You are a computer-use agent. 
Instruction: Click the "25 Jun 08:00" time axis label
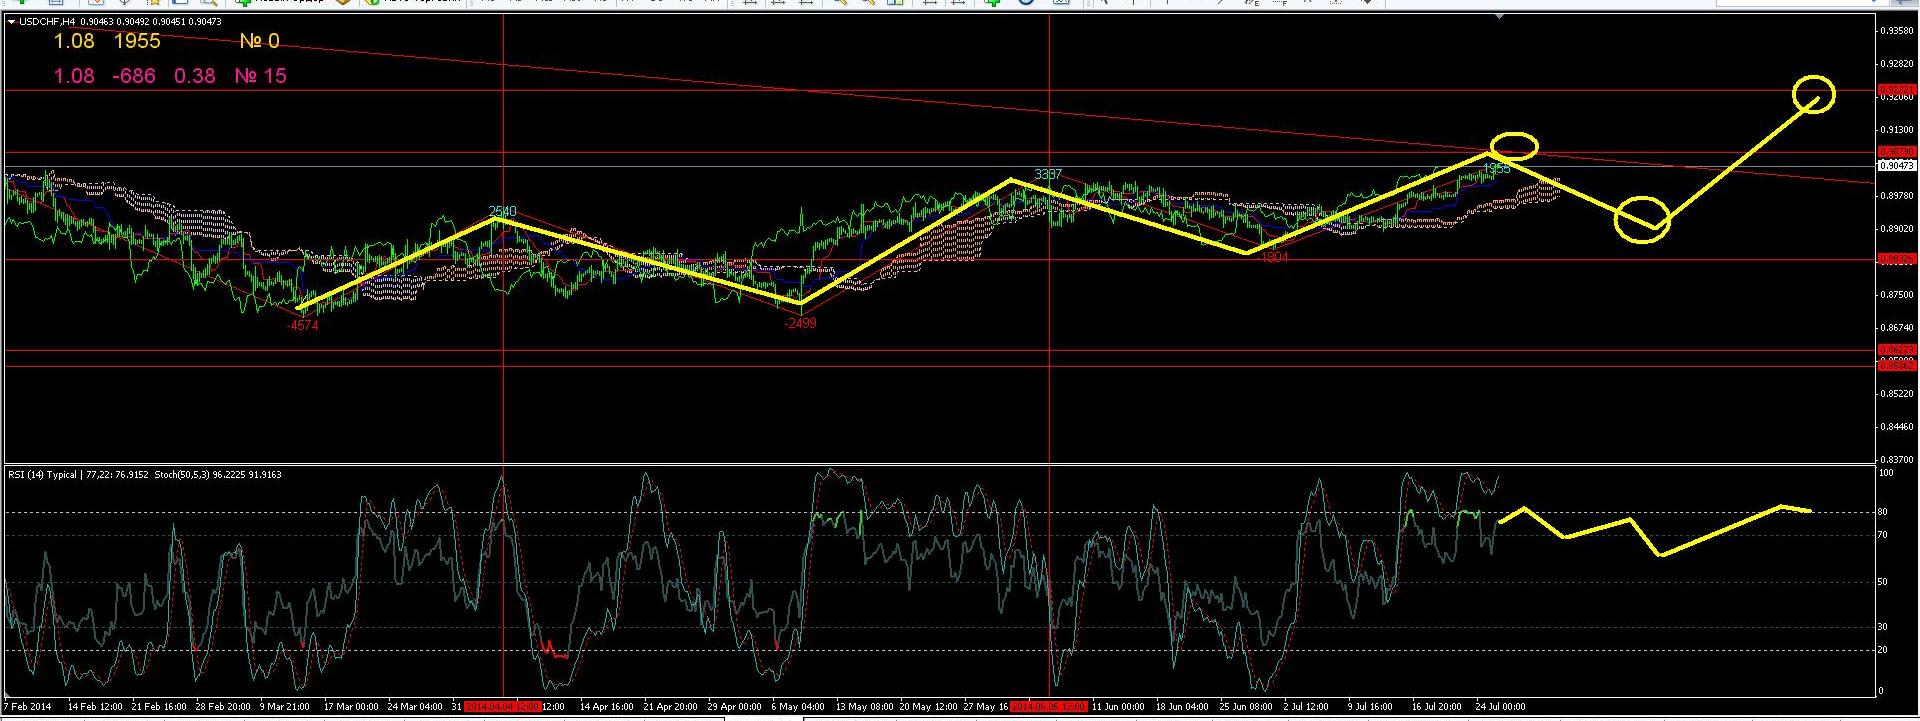(1246, 707)
